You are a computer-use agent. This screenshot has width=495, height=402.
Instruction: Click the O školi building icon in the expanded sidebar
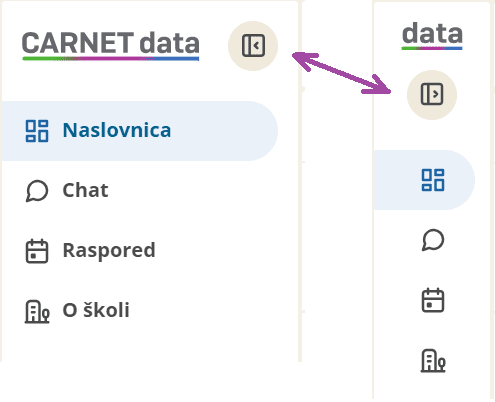coord(37,312)
